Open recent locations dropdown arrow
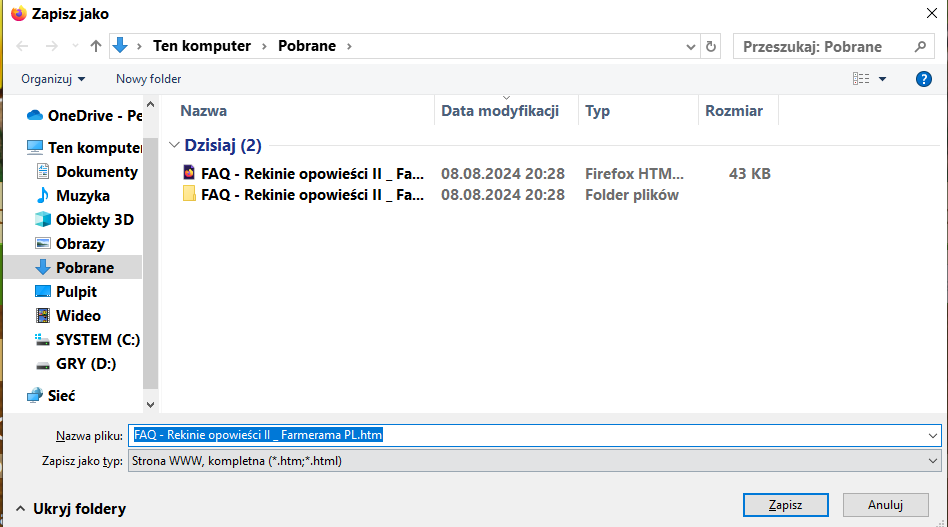948x527 pixels. point(75,46)
